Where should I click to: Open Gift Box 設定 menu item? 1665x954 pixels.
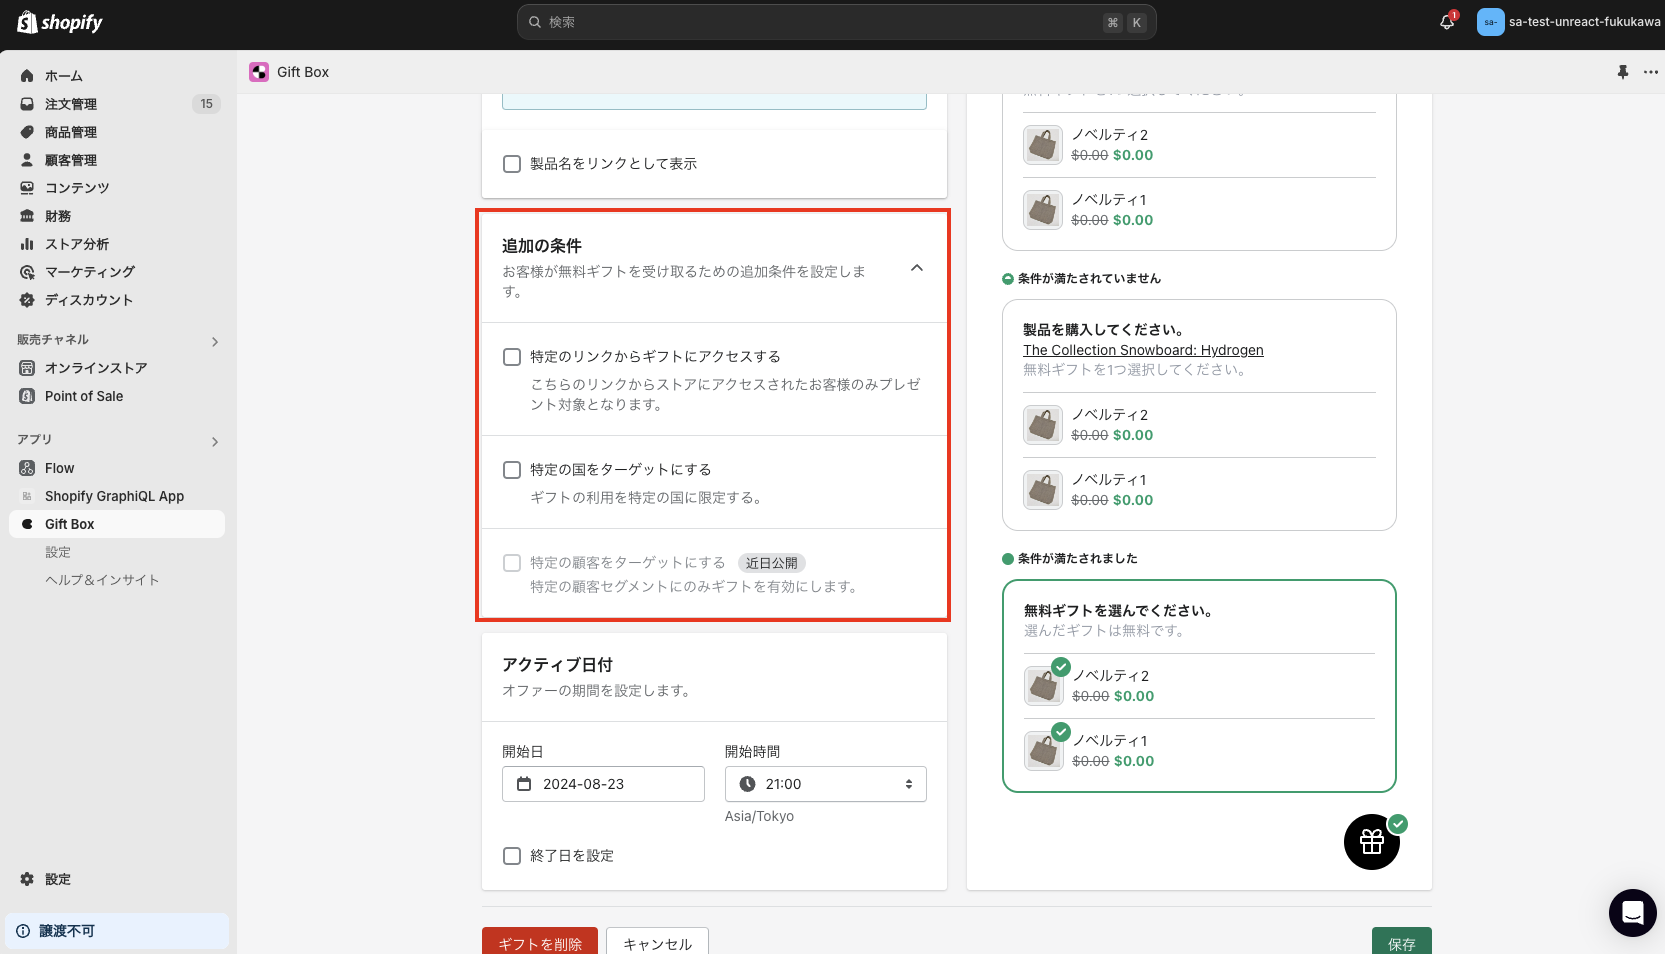tap(57, 551)
